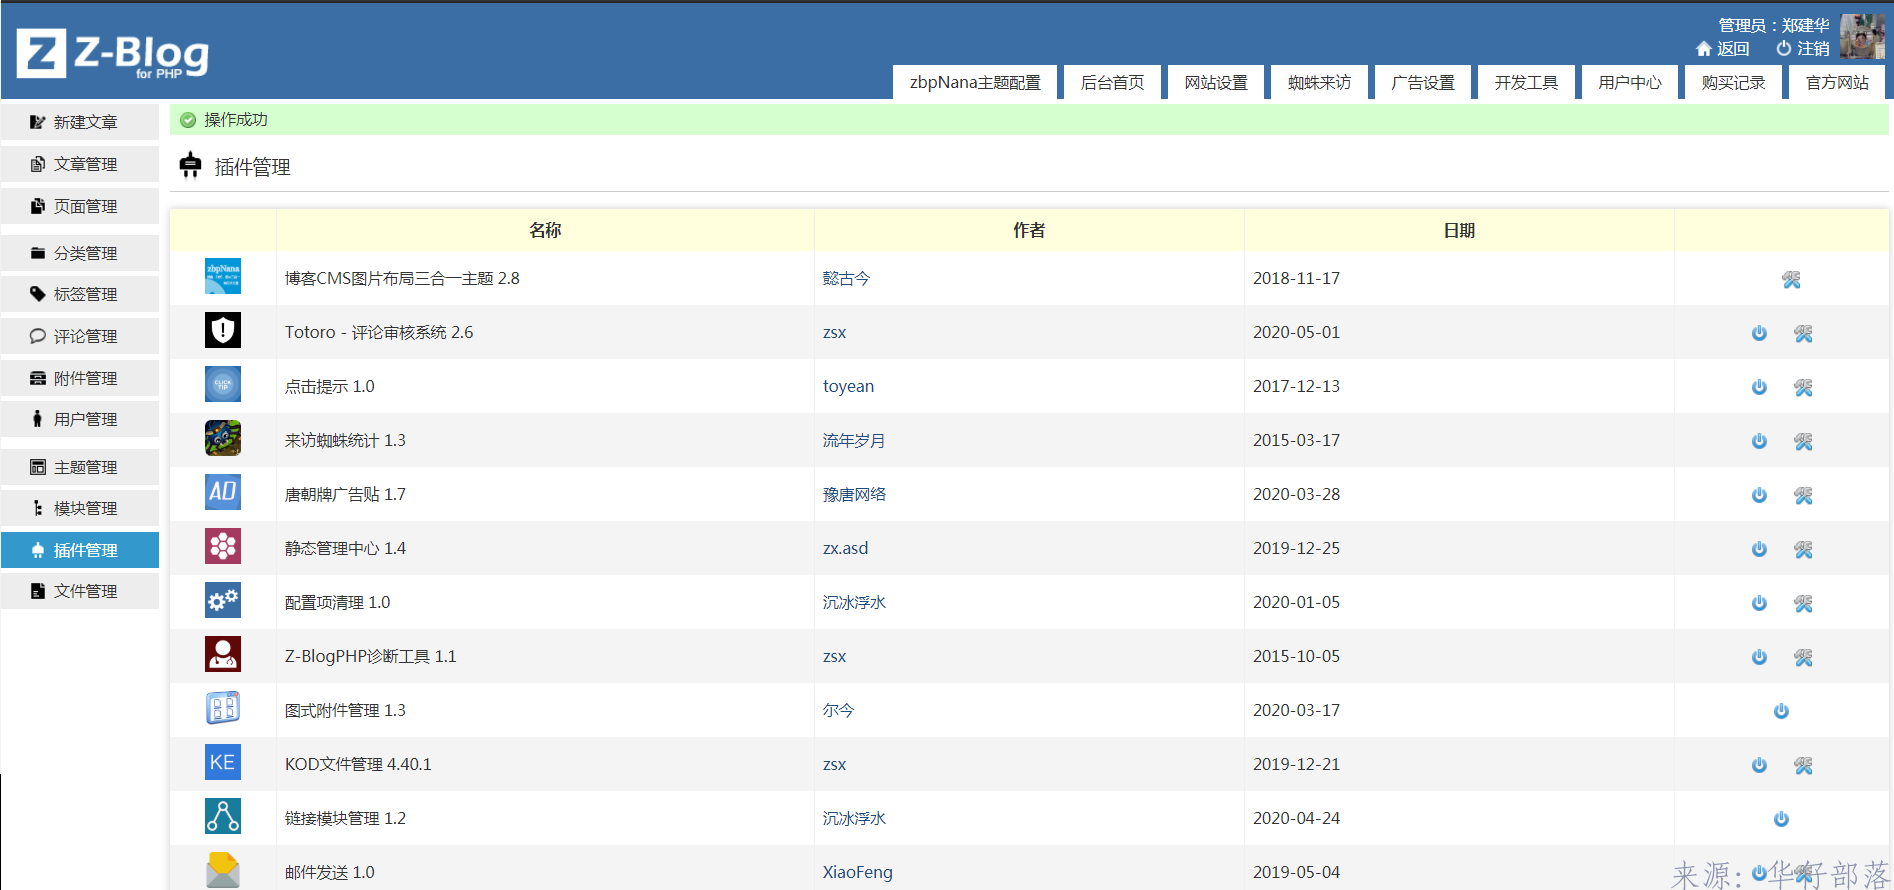Open 主题管理 sidebar item
This screenshot has height=890, width=1894.
(80, 467)
